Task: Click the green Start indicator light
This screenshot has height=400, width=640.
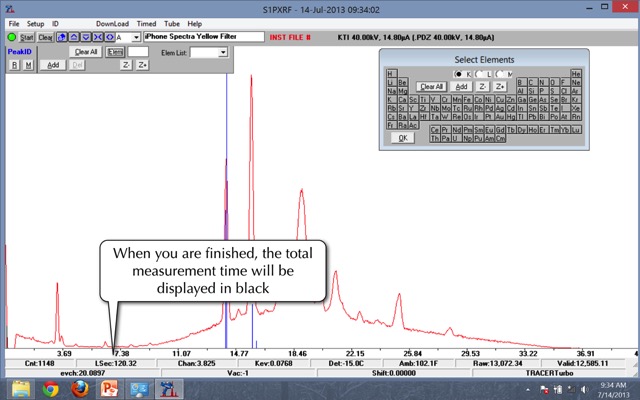Action: click(x=11, y=37)
